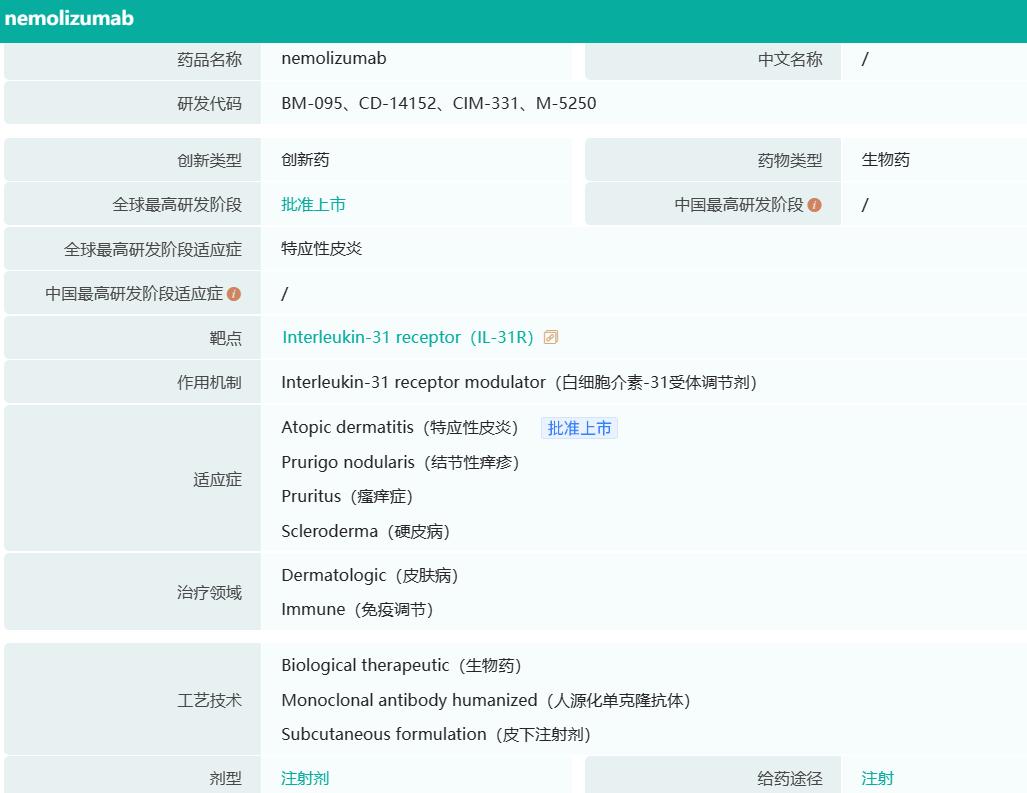The image size is (1027, 793).
Task: Click the 批准上市 badge next to Atopic dermatitis
Action: click(x=579, y=427)
